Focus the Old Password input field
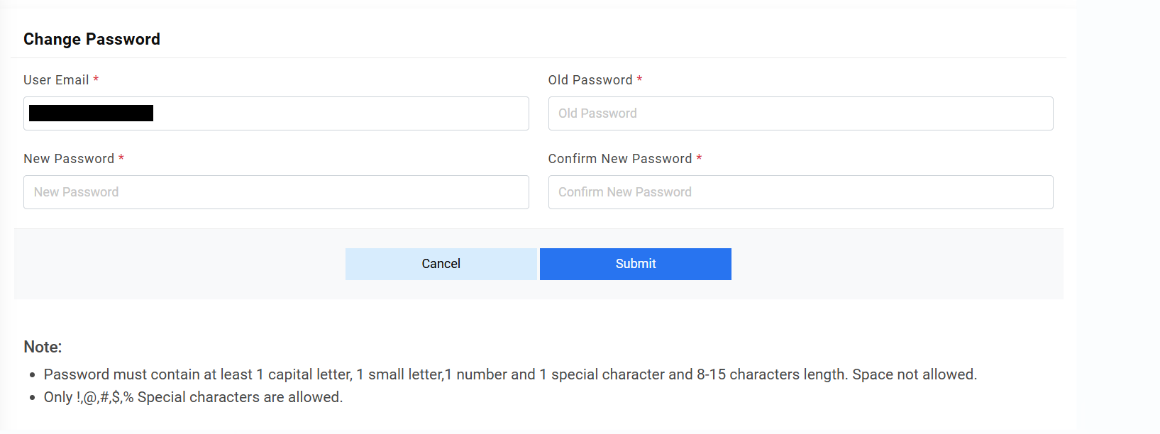The image size is (1160, 434). click(800, 114)
